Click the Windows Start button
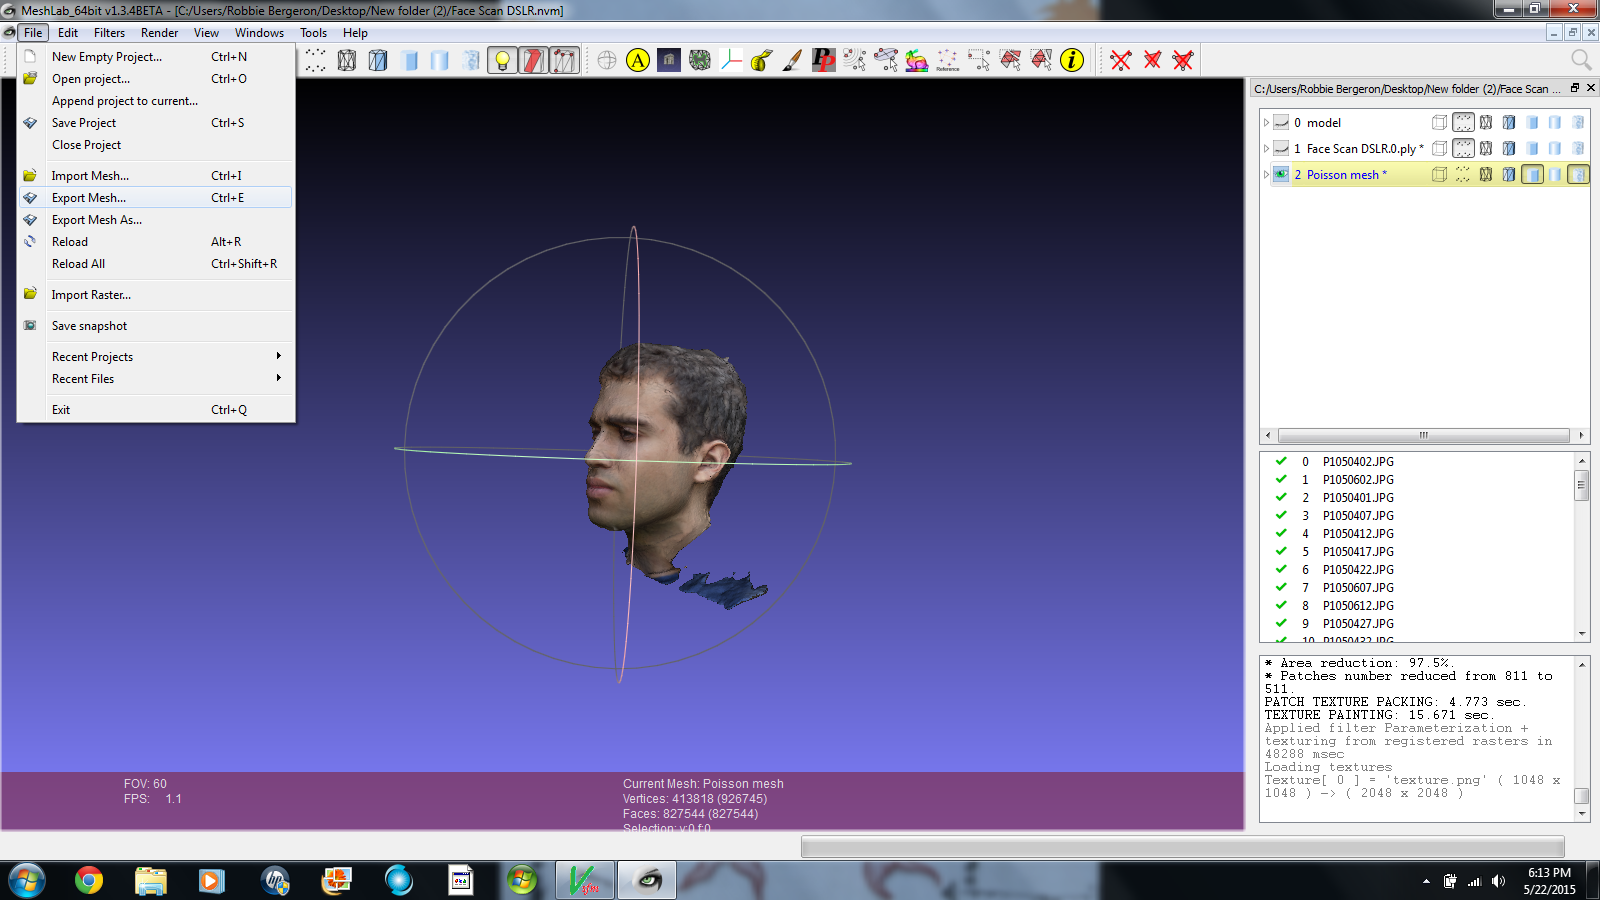Viewport: 1600px width, 900px height. [27, 880]
